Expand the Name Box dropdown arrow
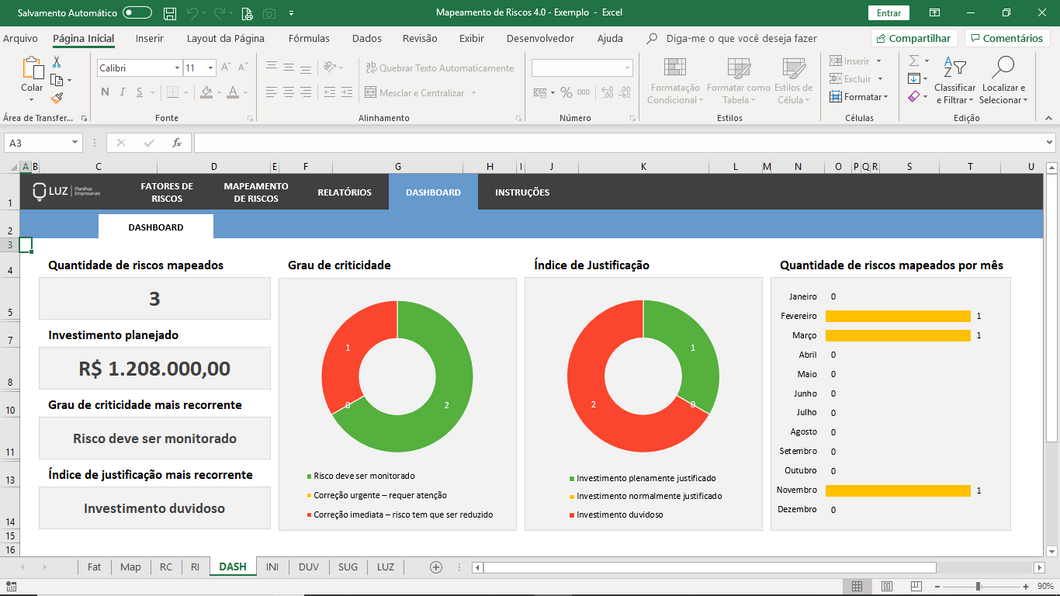The height and width of the screenshot is (596, 1060). [x=75, y=143]
